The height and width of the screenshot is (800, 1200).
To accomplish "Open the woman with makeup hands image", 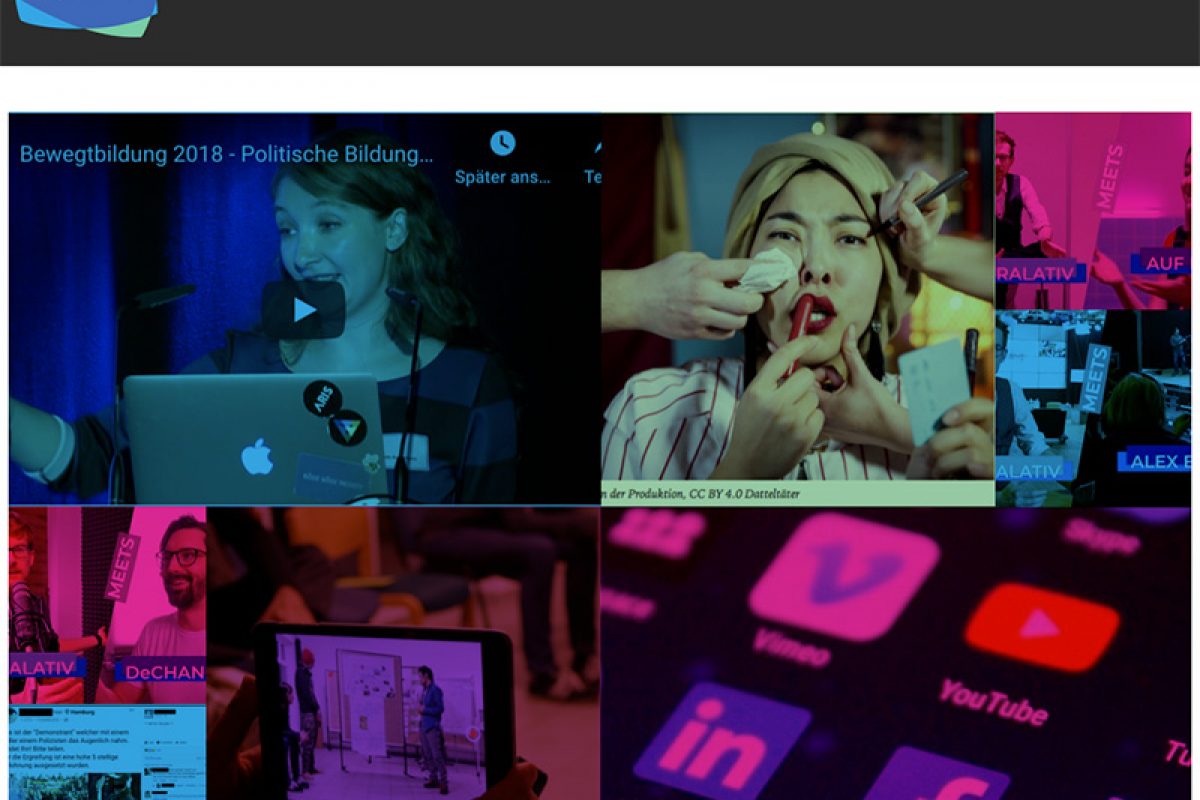I will [x=797, y=300].
